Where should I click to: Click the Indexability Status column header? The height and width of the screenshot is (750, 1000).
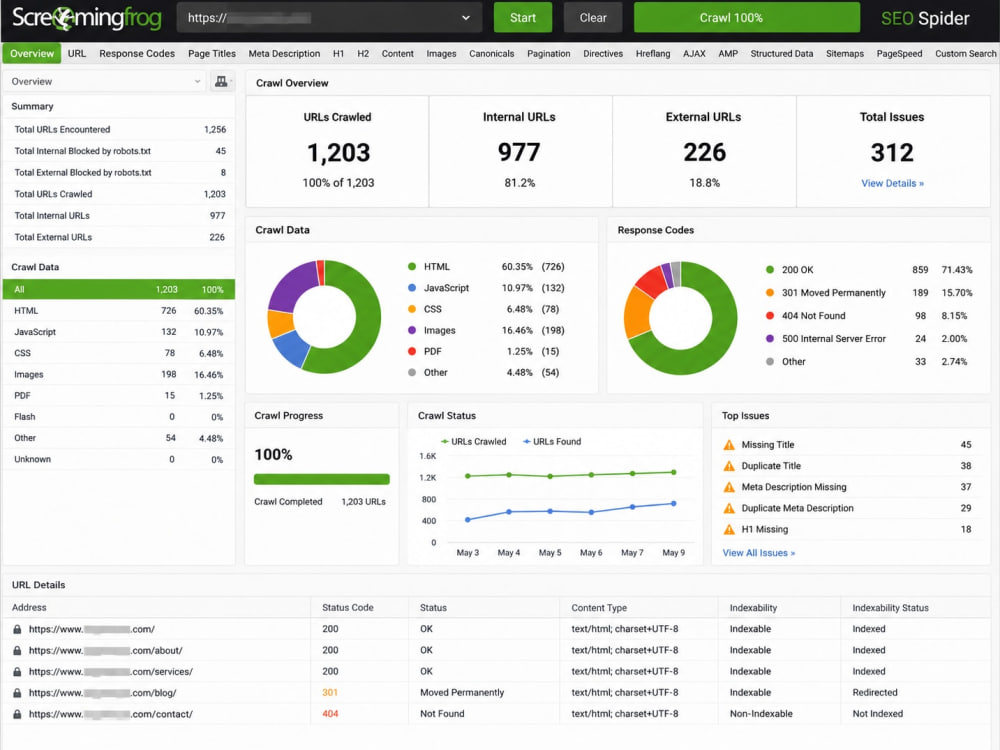890,608
